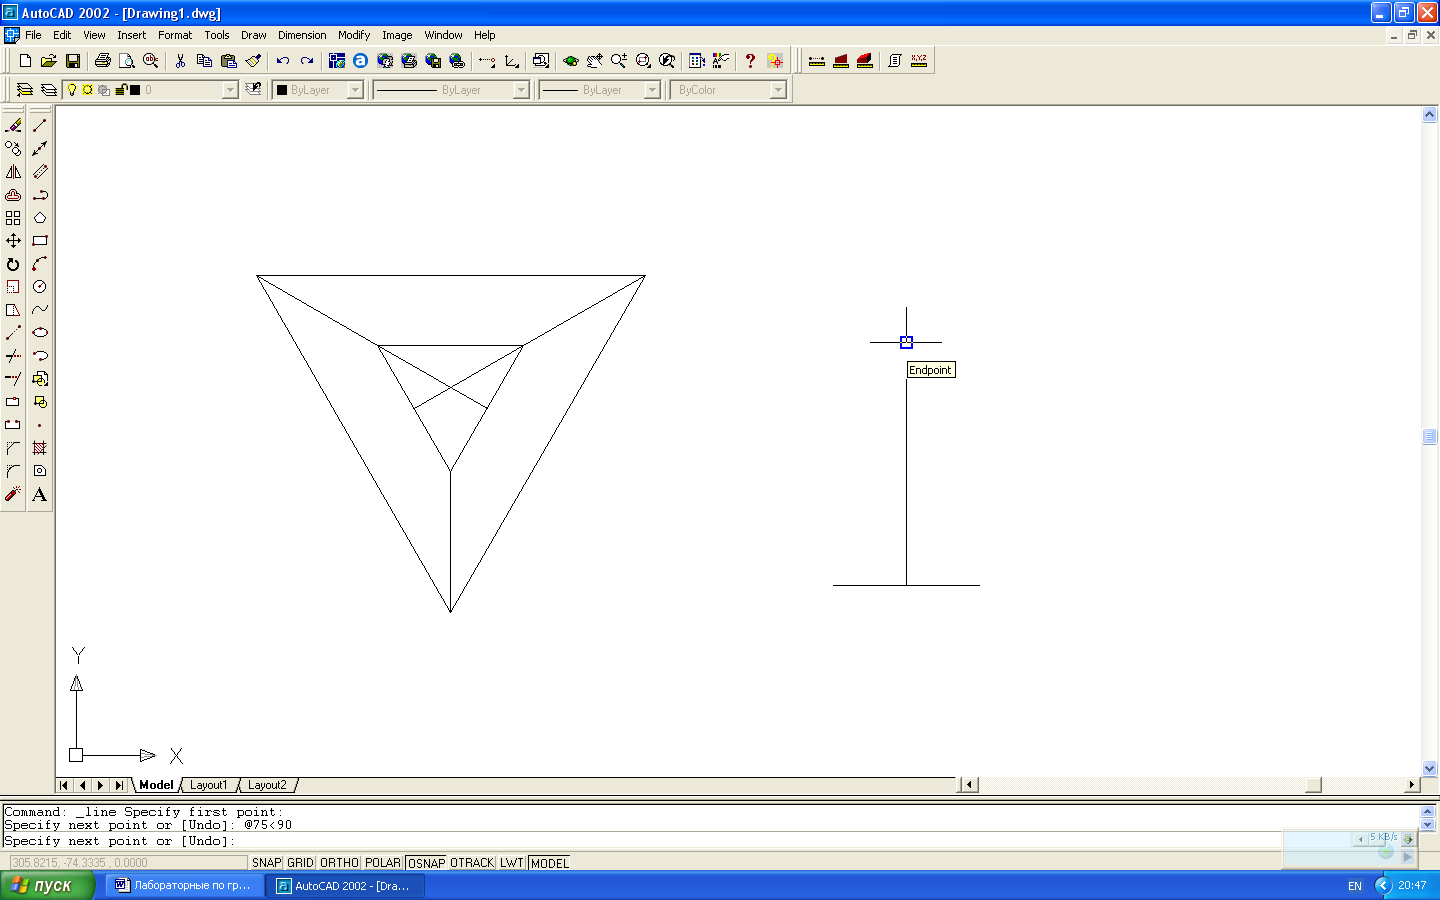Image resolution: width=1440 pixels, height=900 pixels.
Task: Click the Layer Previous icon
Action: point(253,90)
